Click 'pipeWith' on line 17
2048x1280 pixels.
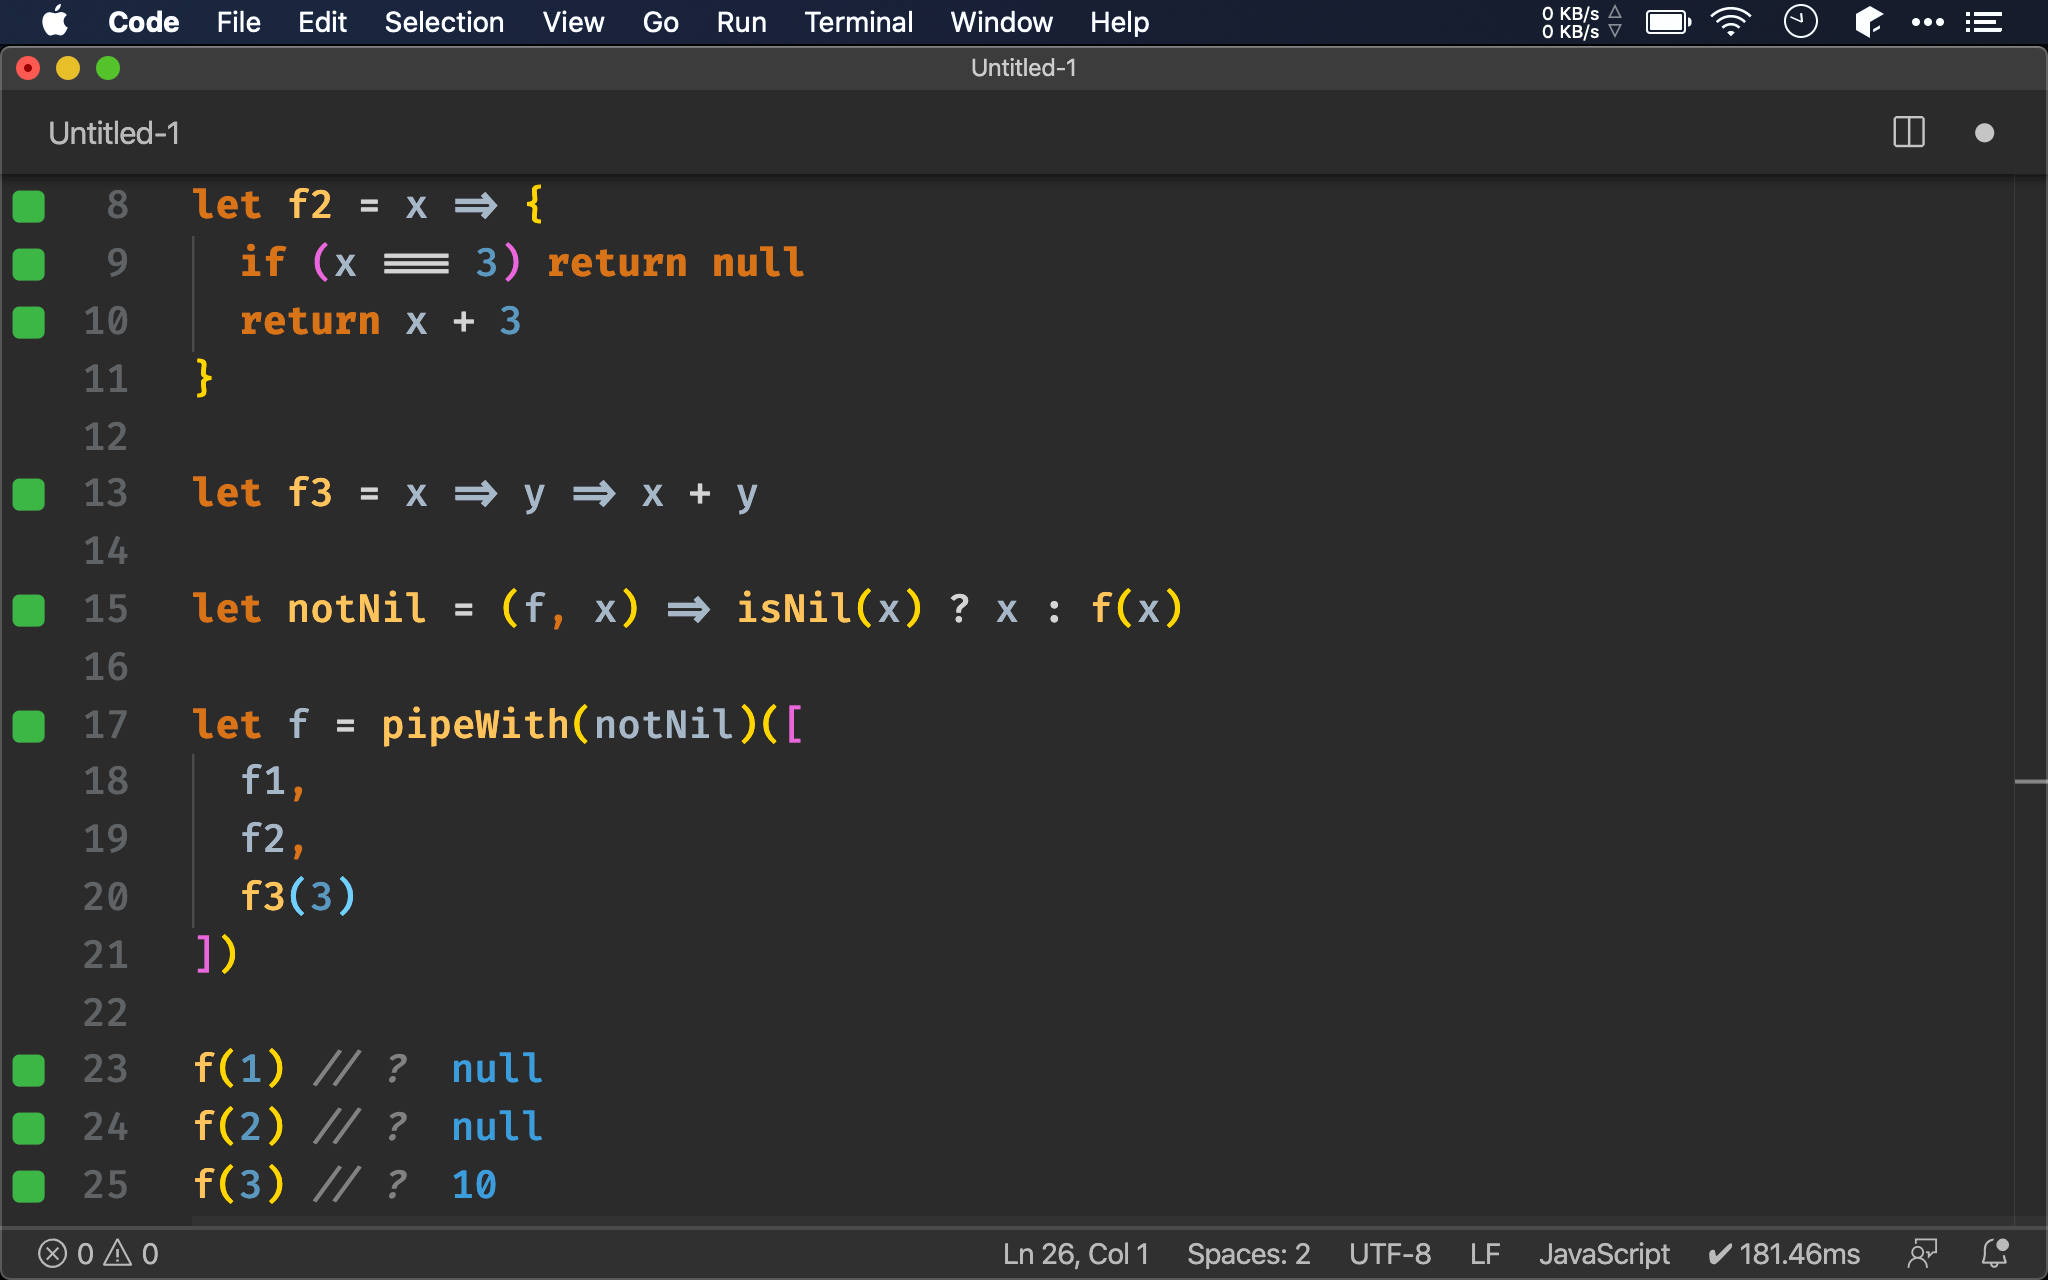click(x=475, y=725)
